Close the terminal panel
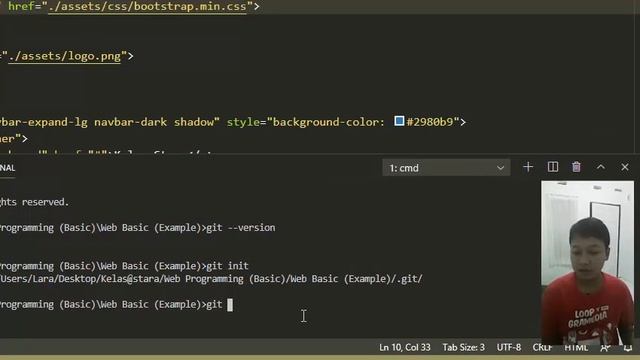 click(x=624, y=167)
